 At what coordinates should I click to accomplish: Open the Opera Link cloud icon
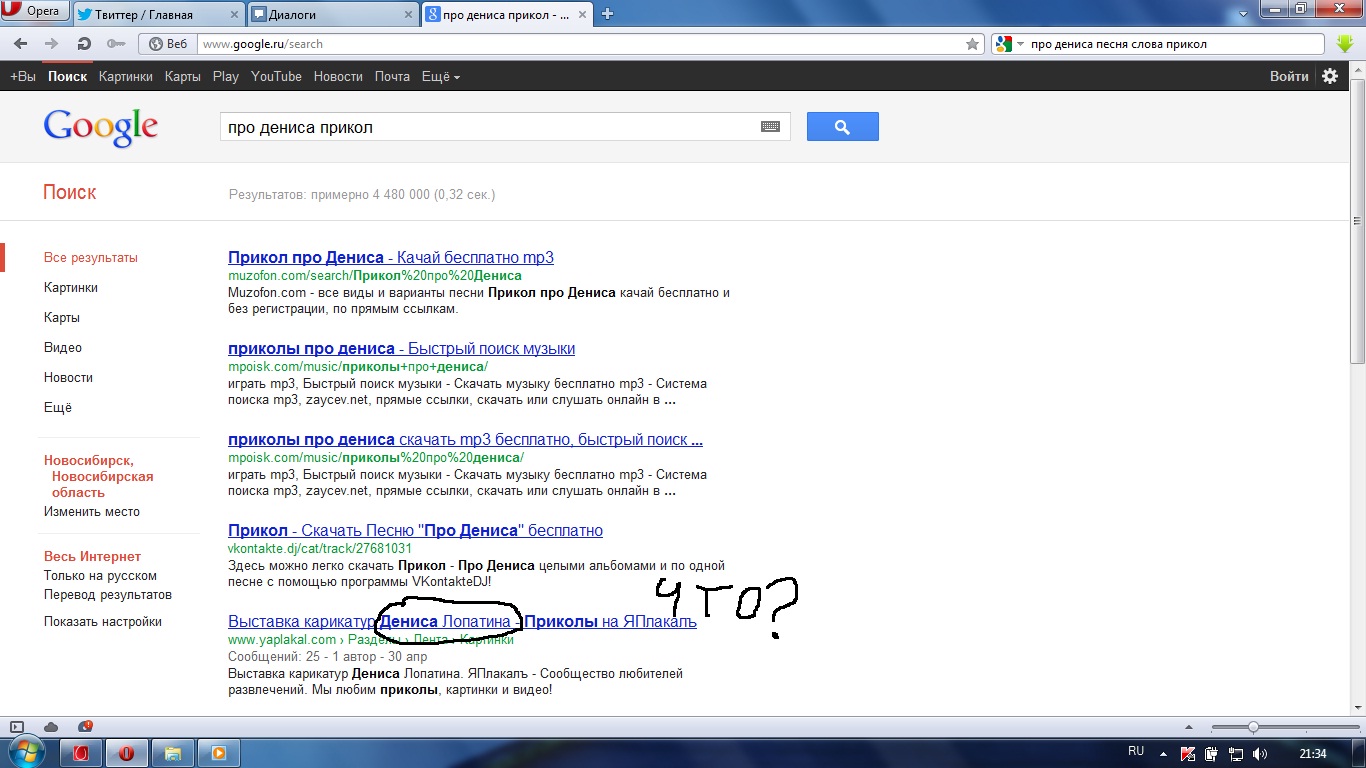click(x=51, y=726)
